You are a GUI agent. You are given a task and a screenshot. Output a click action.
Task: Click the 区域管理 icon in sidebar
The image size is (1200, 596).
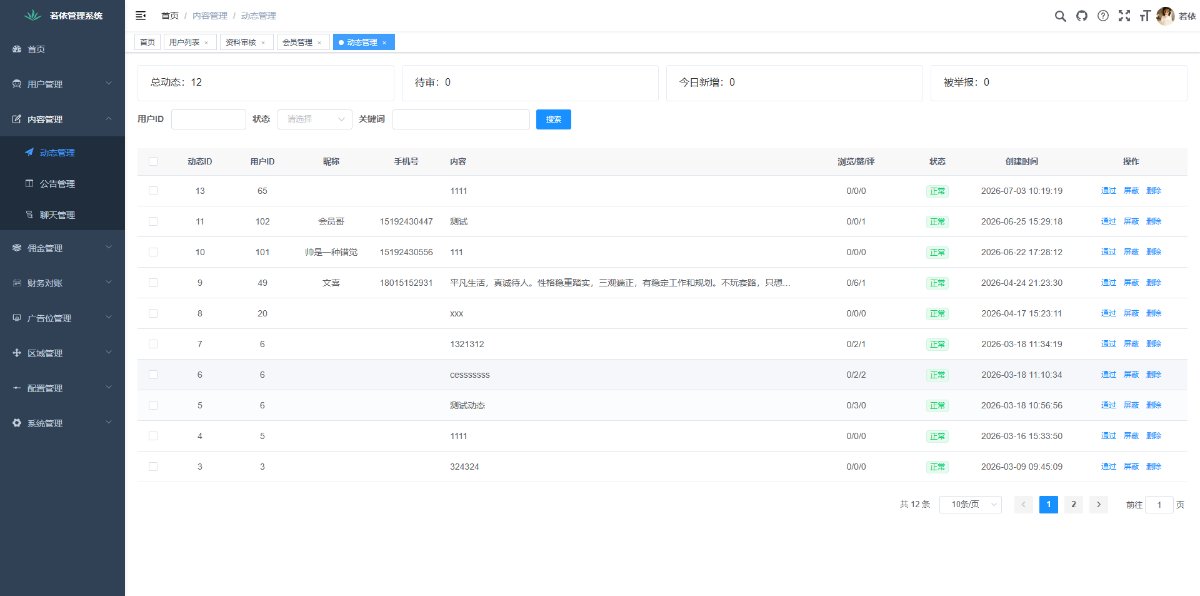[16, 353]
